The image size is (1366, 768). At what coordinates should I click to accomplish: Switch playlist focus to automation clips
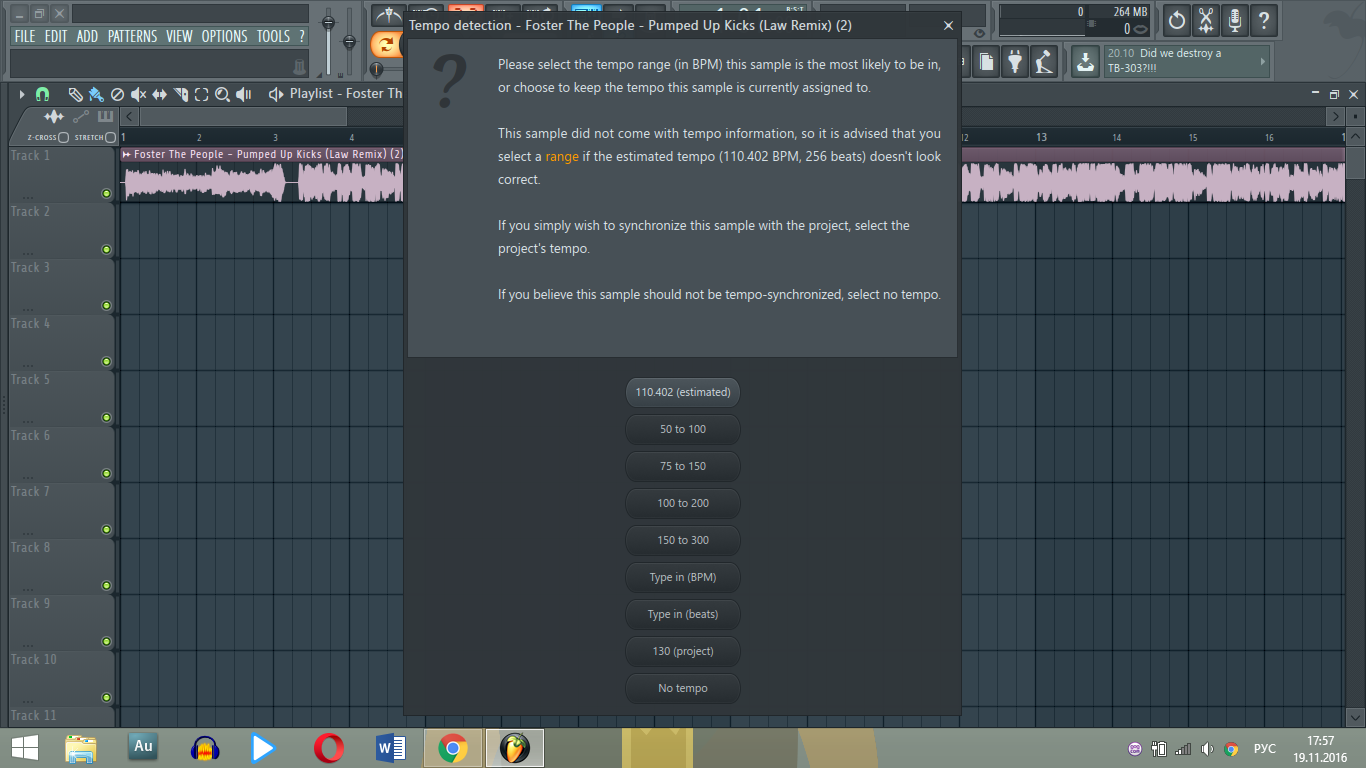coord(81,117)
